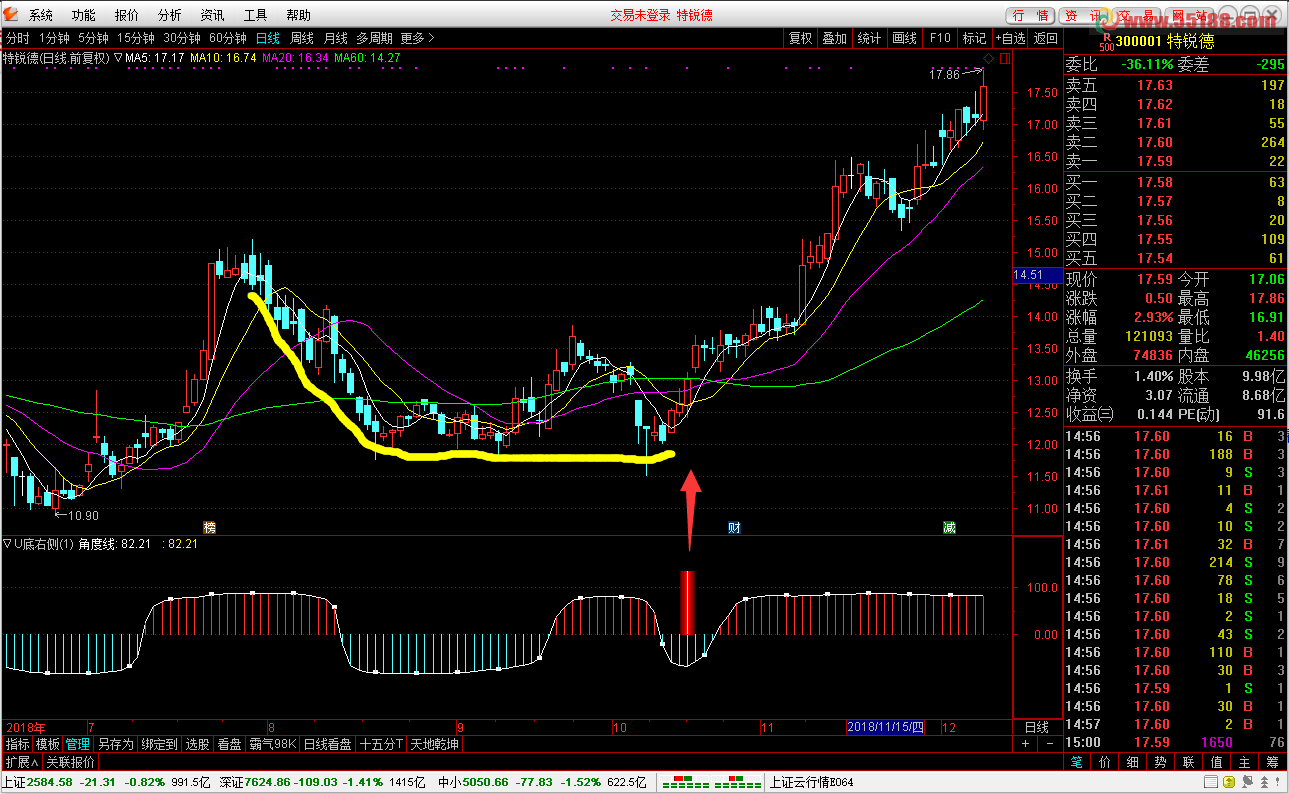
Task: Collapse the 扩展 panel
Action: [21, 762]
